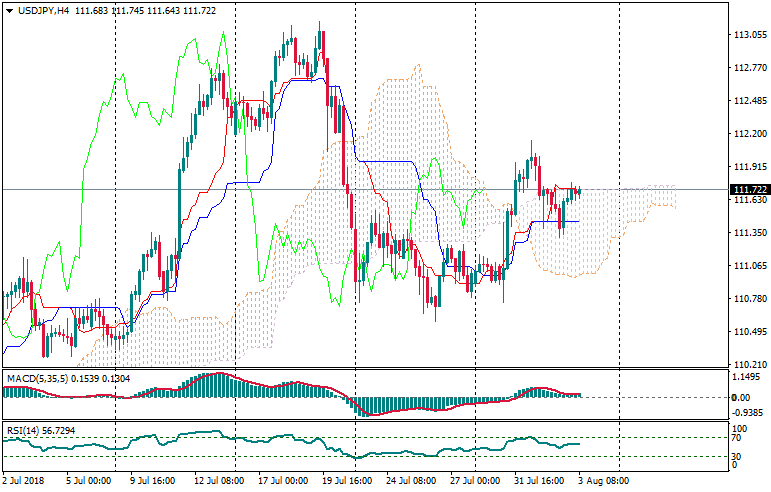Image resolution: width=771 pixels, height=492 pixels.
Task: Click the 2 Jul 2018 date label
Action: [25, 481]
